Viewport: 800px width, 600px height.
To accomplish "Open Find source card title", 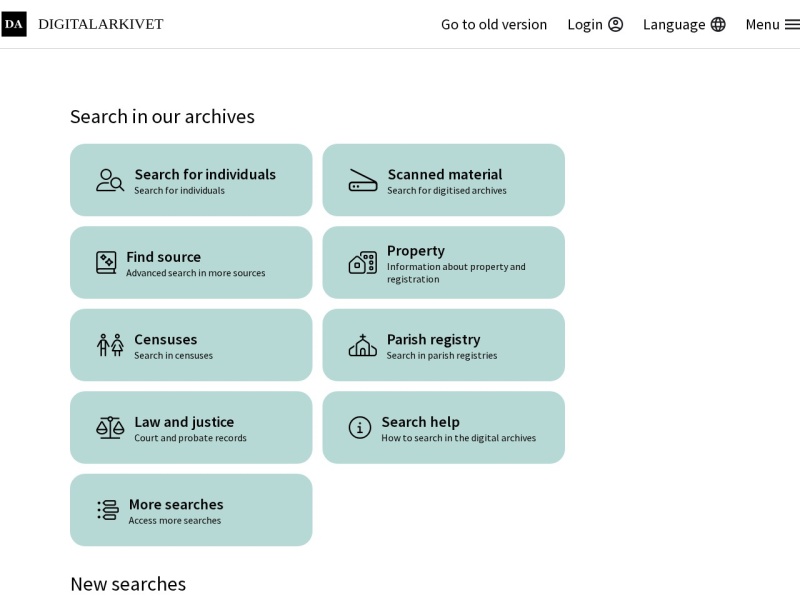I will coord(164,257).
